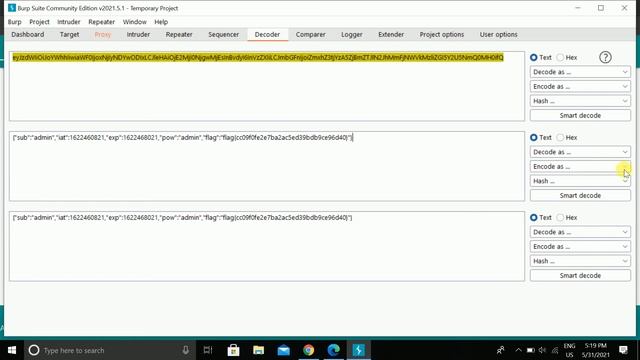Switch to the Logger tab
The width and height of the screenshot is (640, 360).
pos(351,35)
